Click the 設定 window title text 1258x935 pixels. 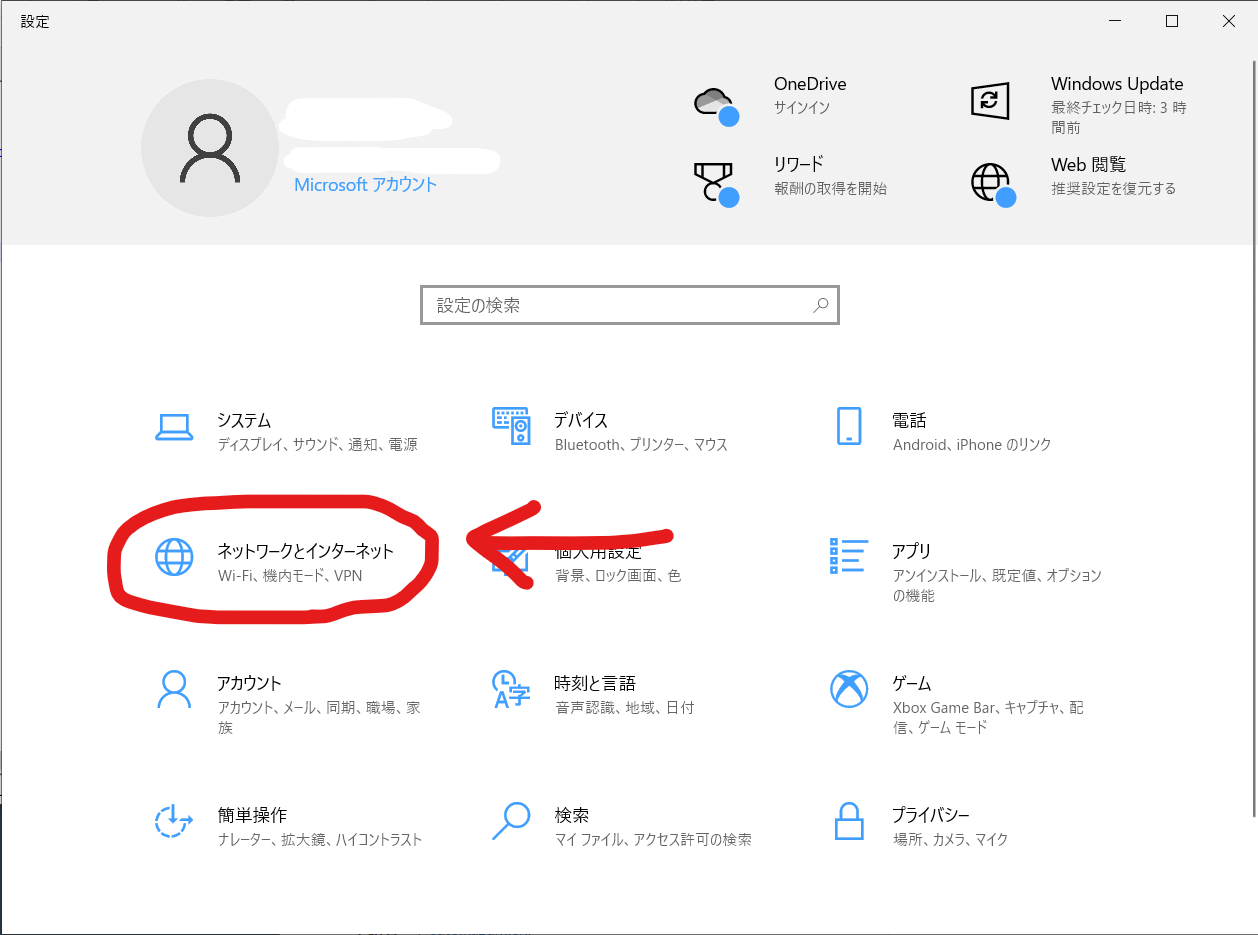(35, 21)
